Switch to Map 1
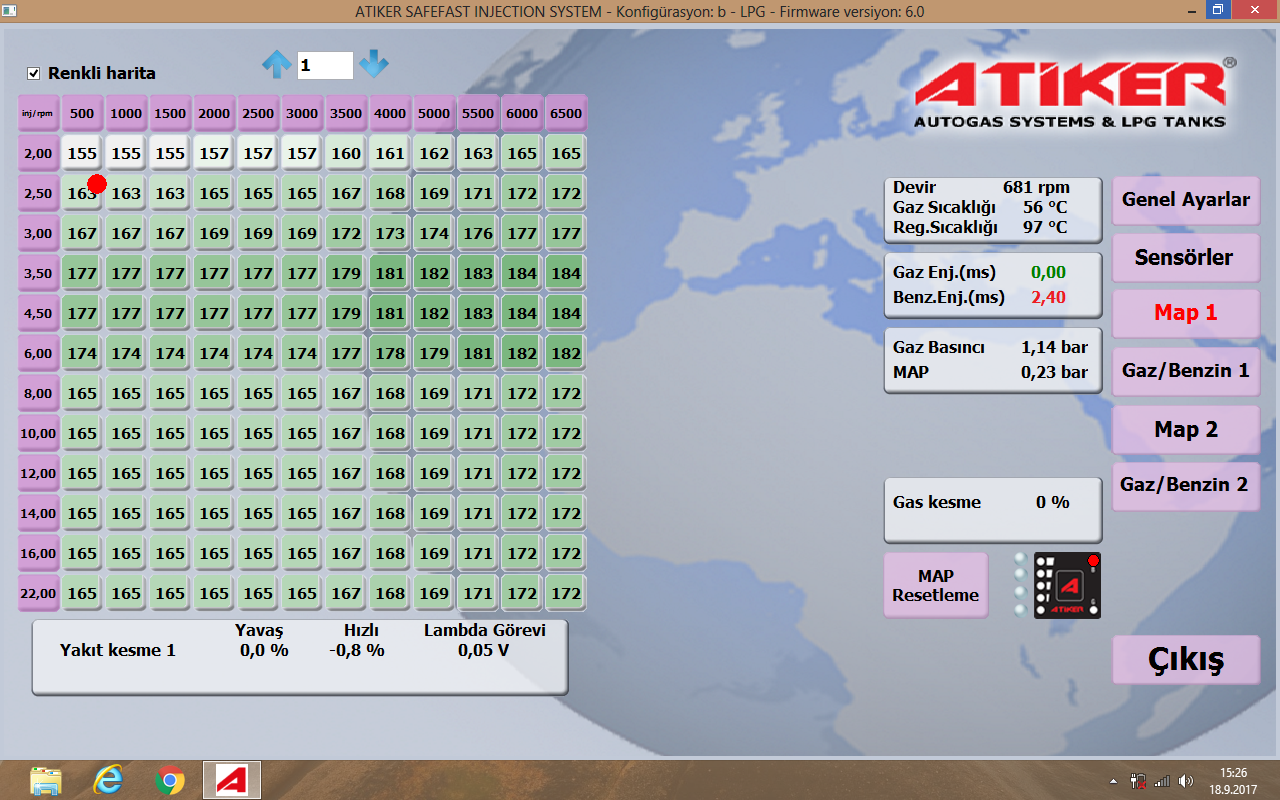 click(1186, 313)
